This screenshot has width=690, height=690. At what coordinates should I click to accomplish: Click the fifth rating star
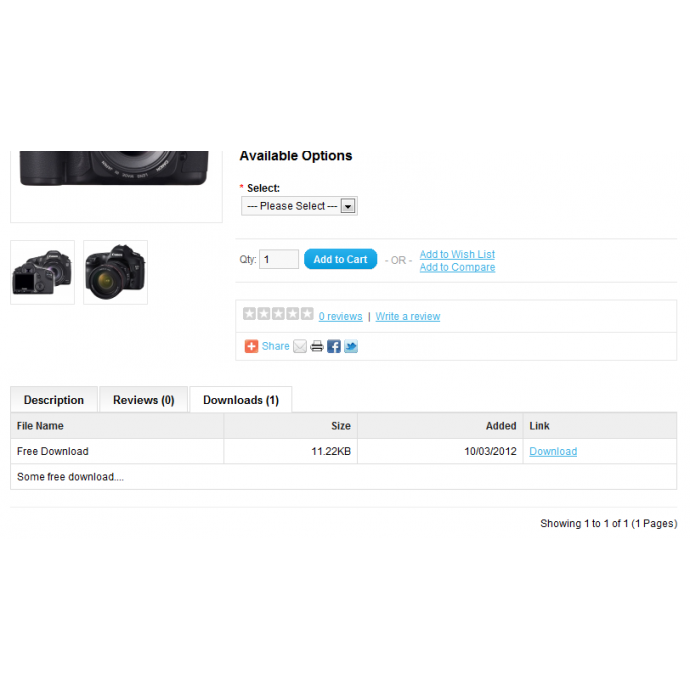[307, 313]
